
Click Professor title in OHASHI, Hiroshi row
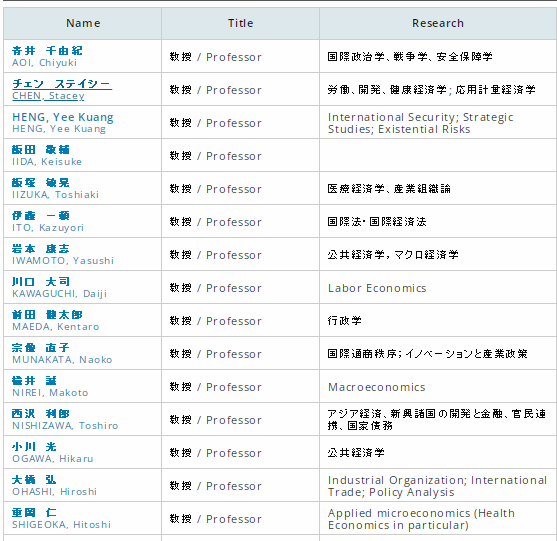(215, 486)
